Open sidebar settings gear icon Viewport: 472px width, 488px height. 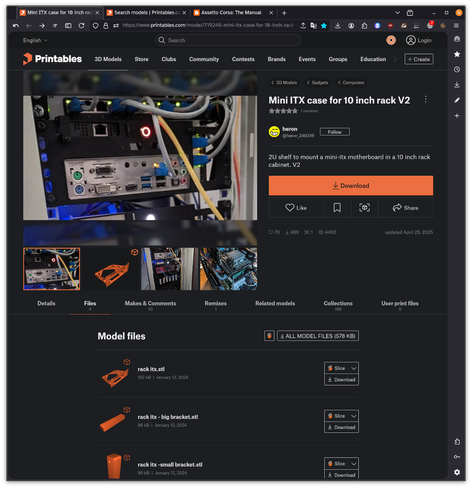coord(457,472)
